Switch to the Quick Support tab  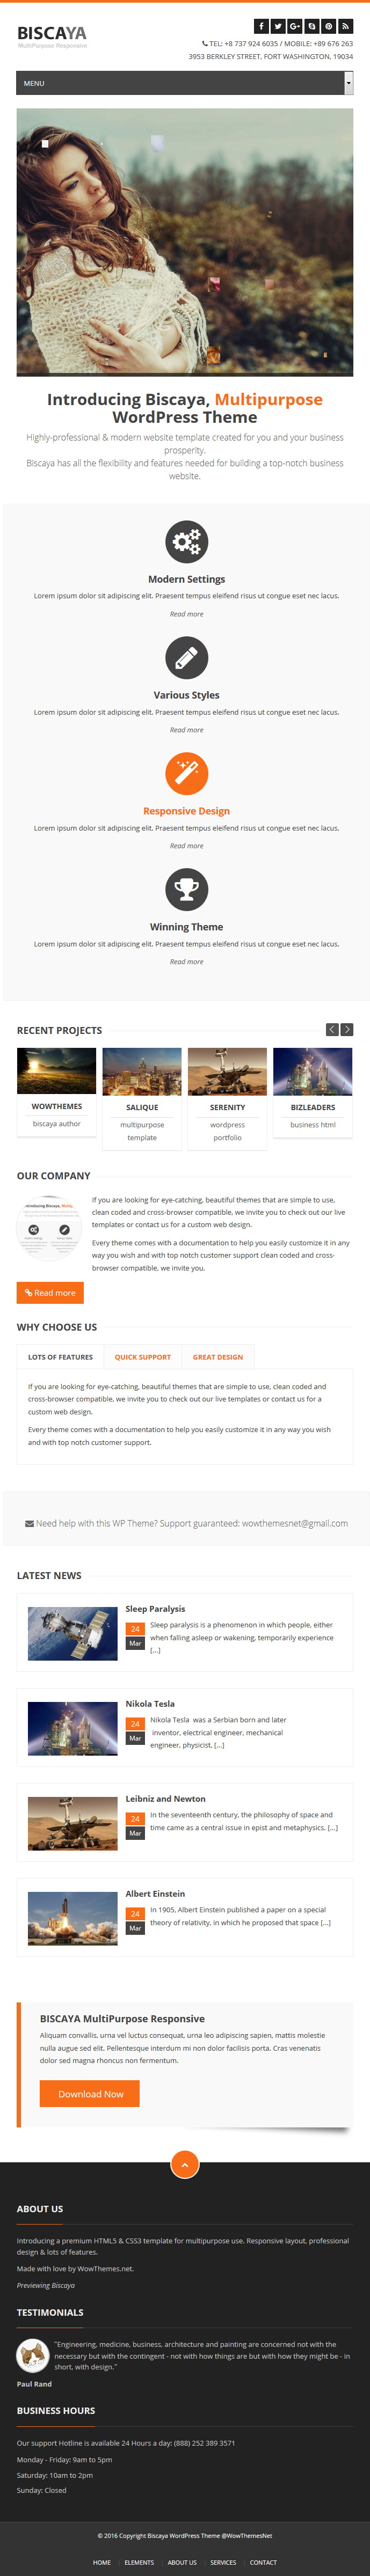pyautogui.click(x=142, y=1357)
